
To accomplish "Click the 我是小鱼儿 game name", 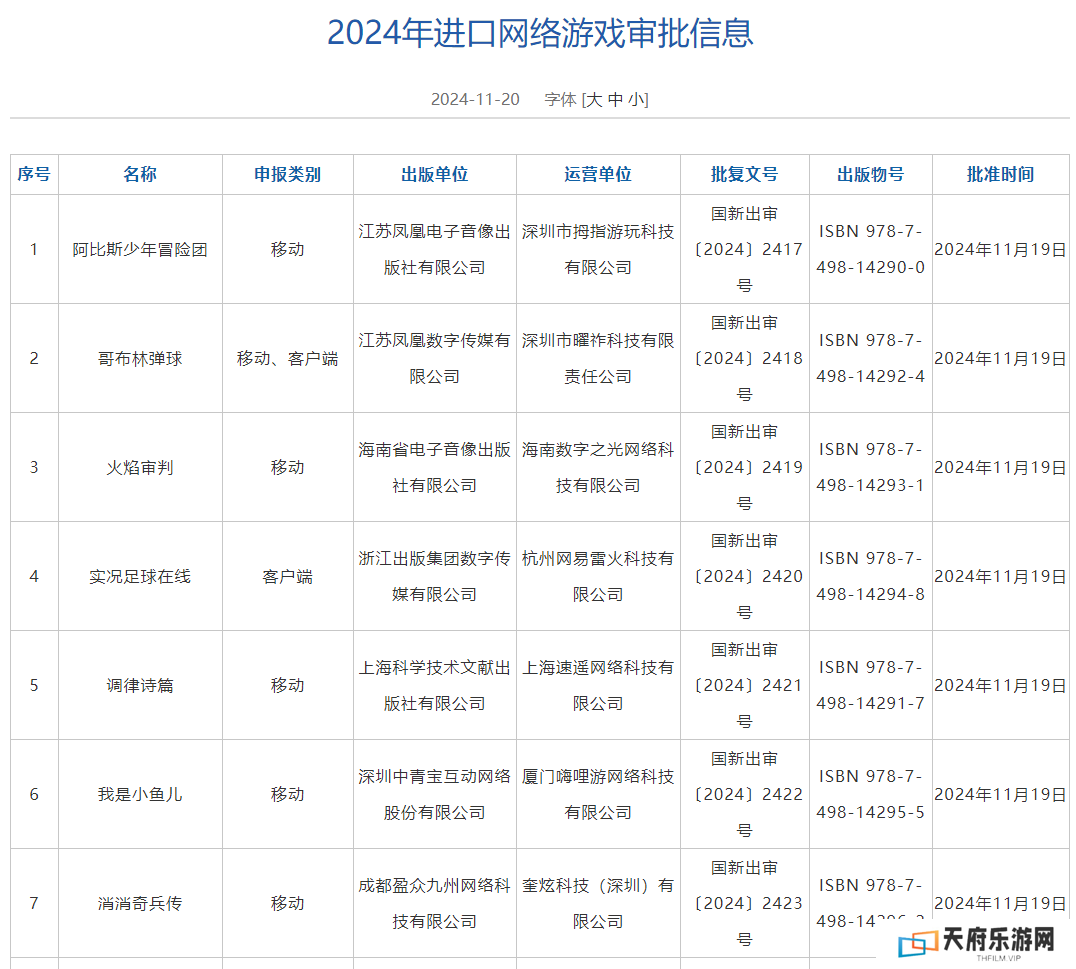I will [x=140, y=795].
